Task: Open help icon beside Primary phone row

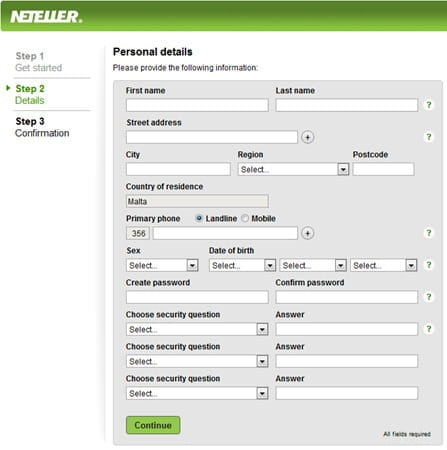Action: [429, 233]
